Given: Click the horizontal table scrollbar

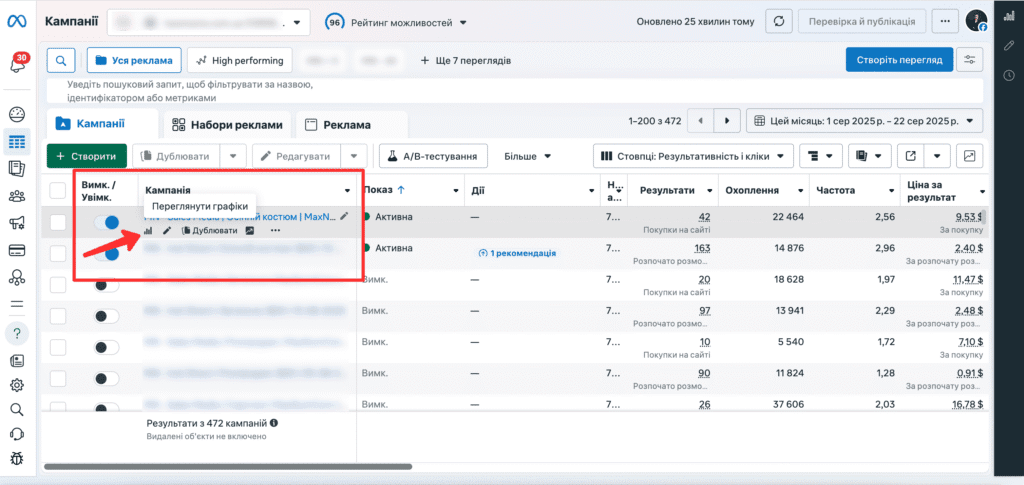Looking at the screenshot, I should pyautogui.click(x=228, y=467).
